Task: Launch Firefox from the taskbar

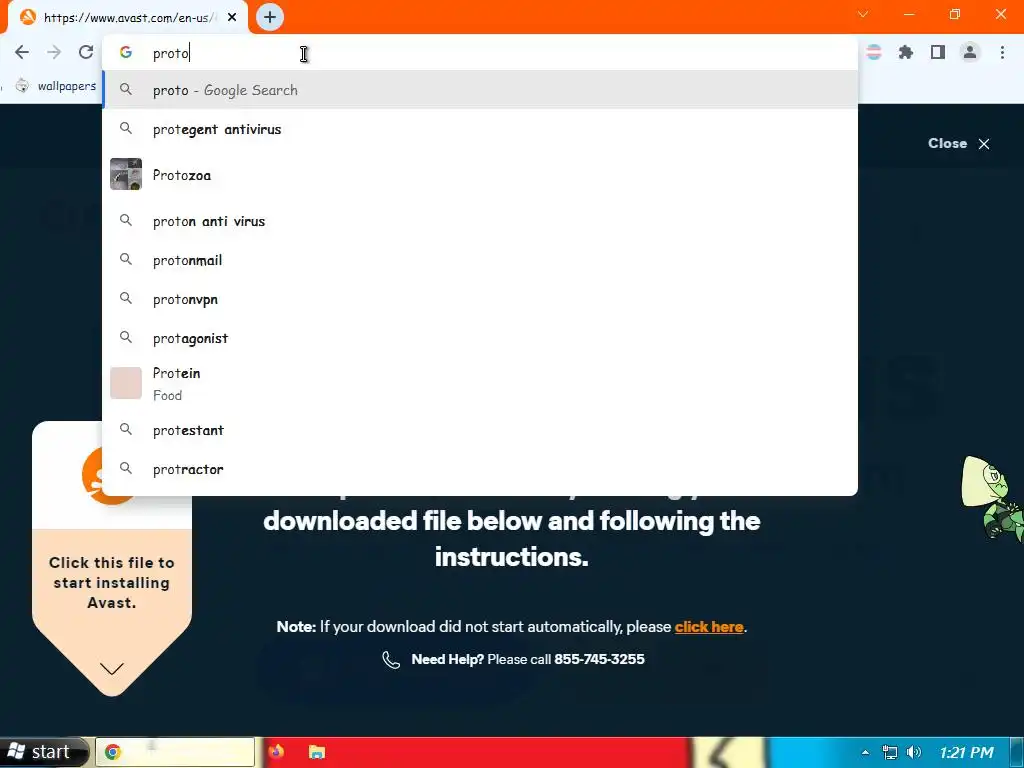Action: coord(276,752)
